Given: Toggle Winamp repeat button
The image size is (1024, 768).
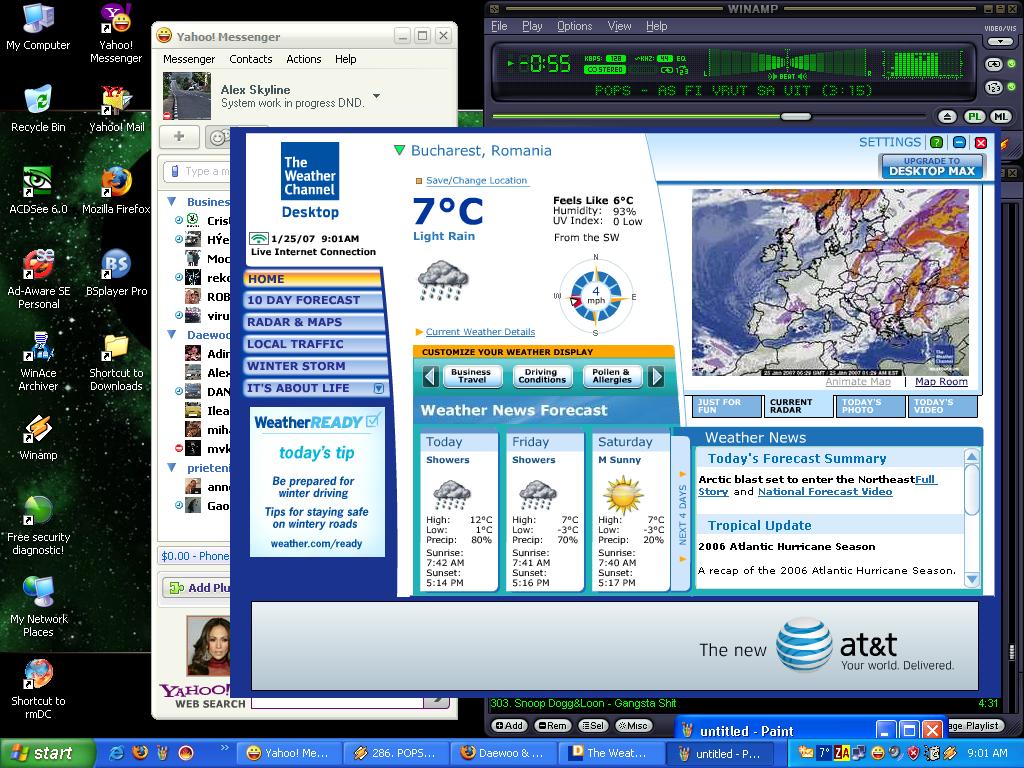Looking at the screenshot, I should coord(994,64).
